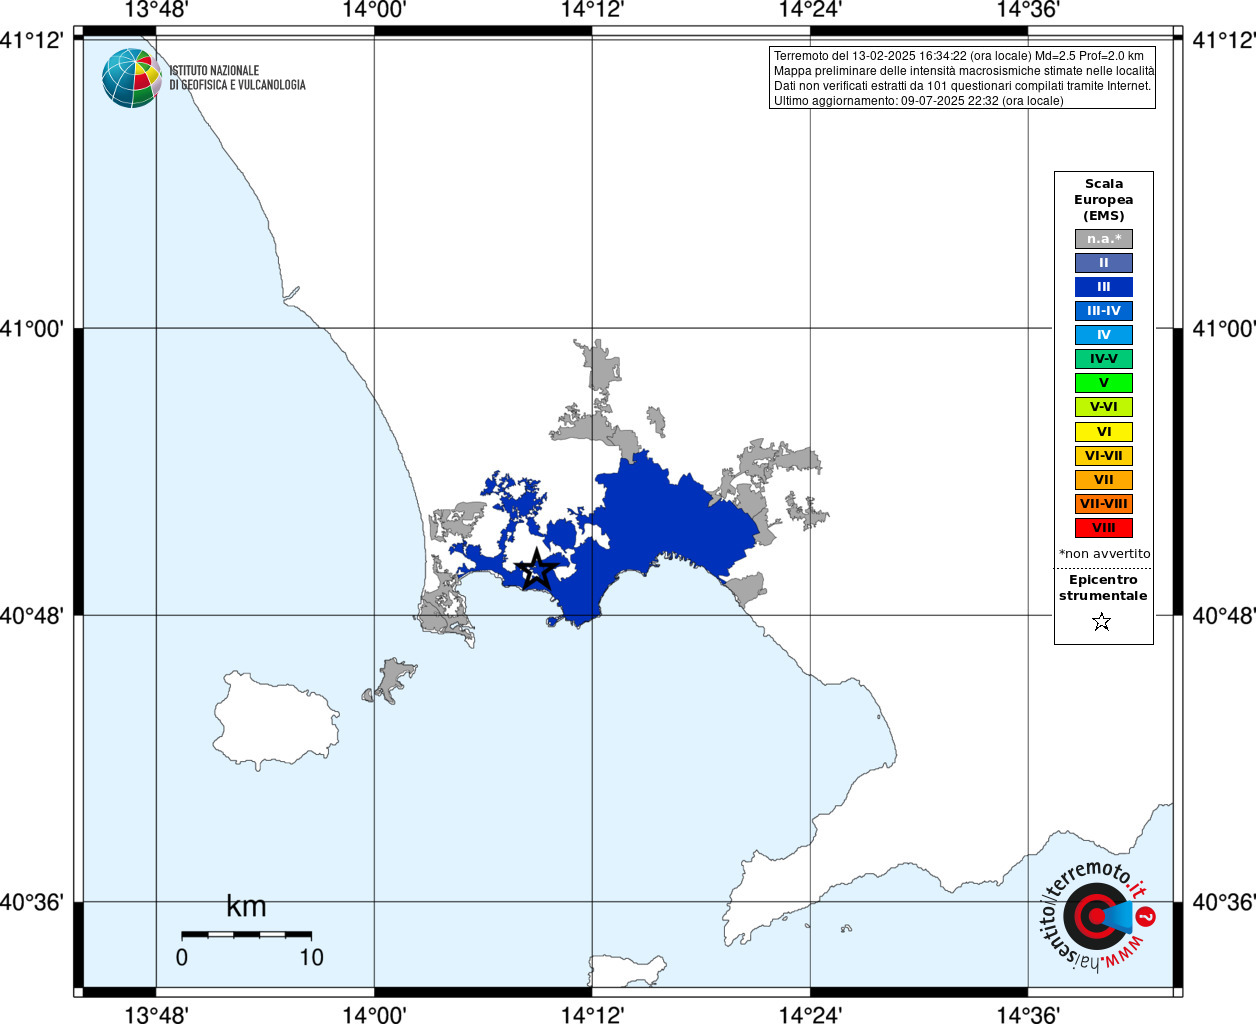Click the left axis label 40°36'

point(32,902)
